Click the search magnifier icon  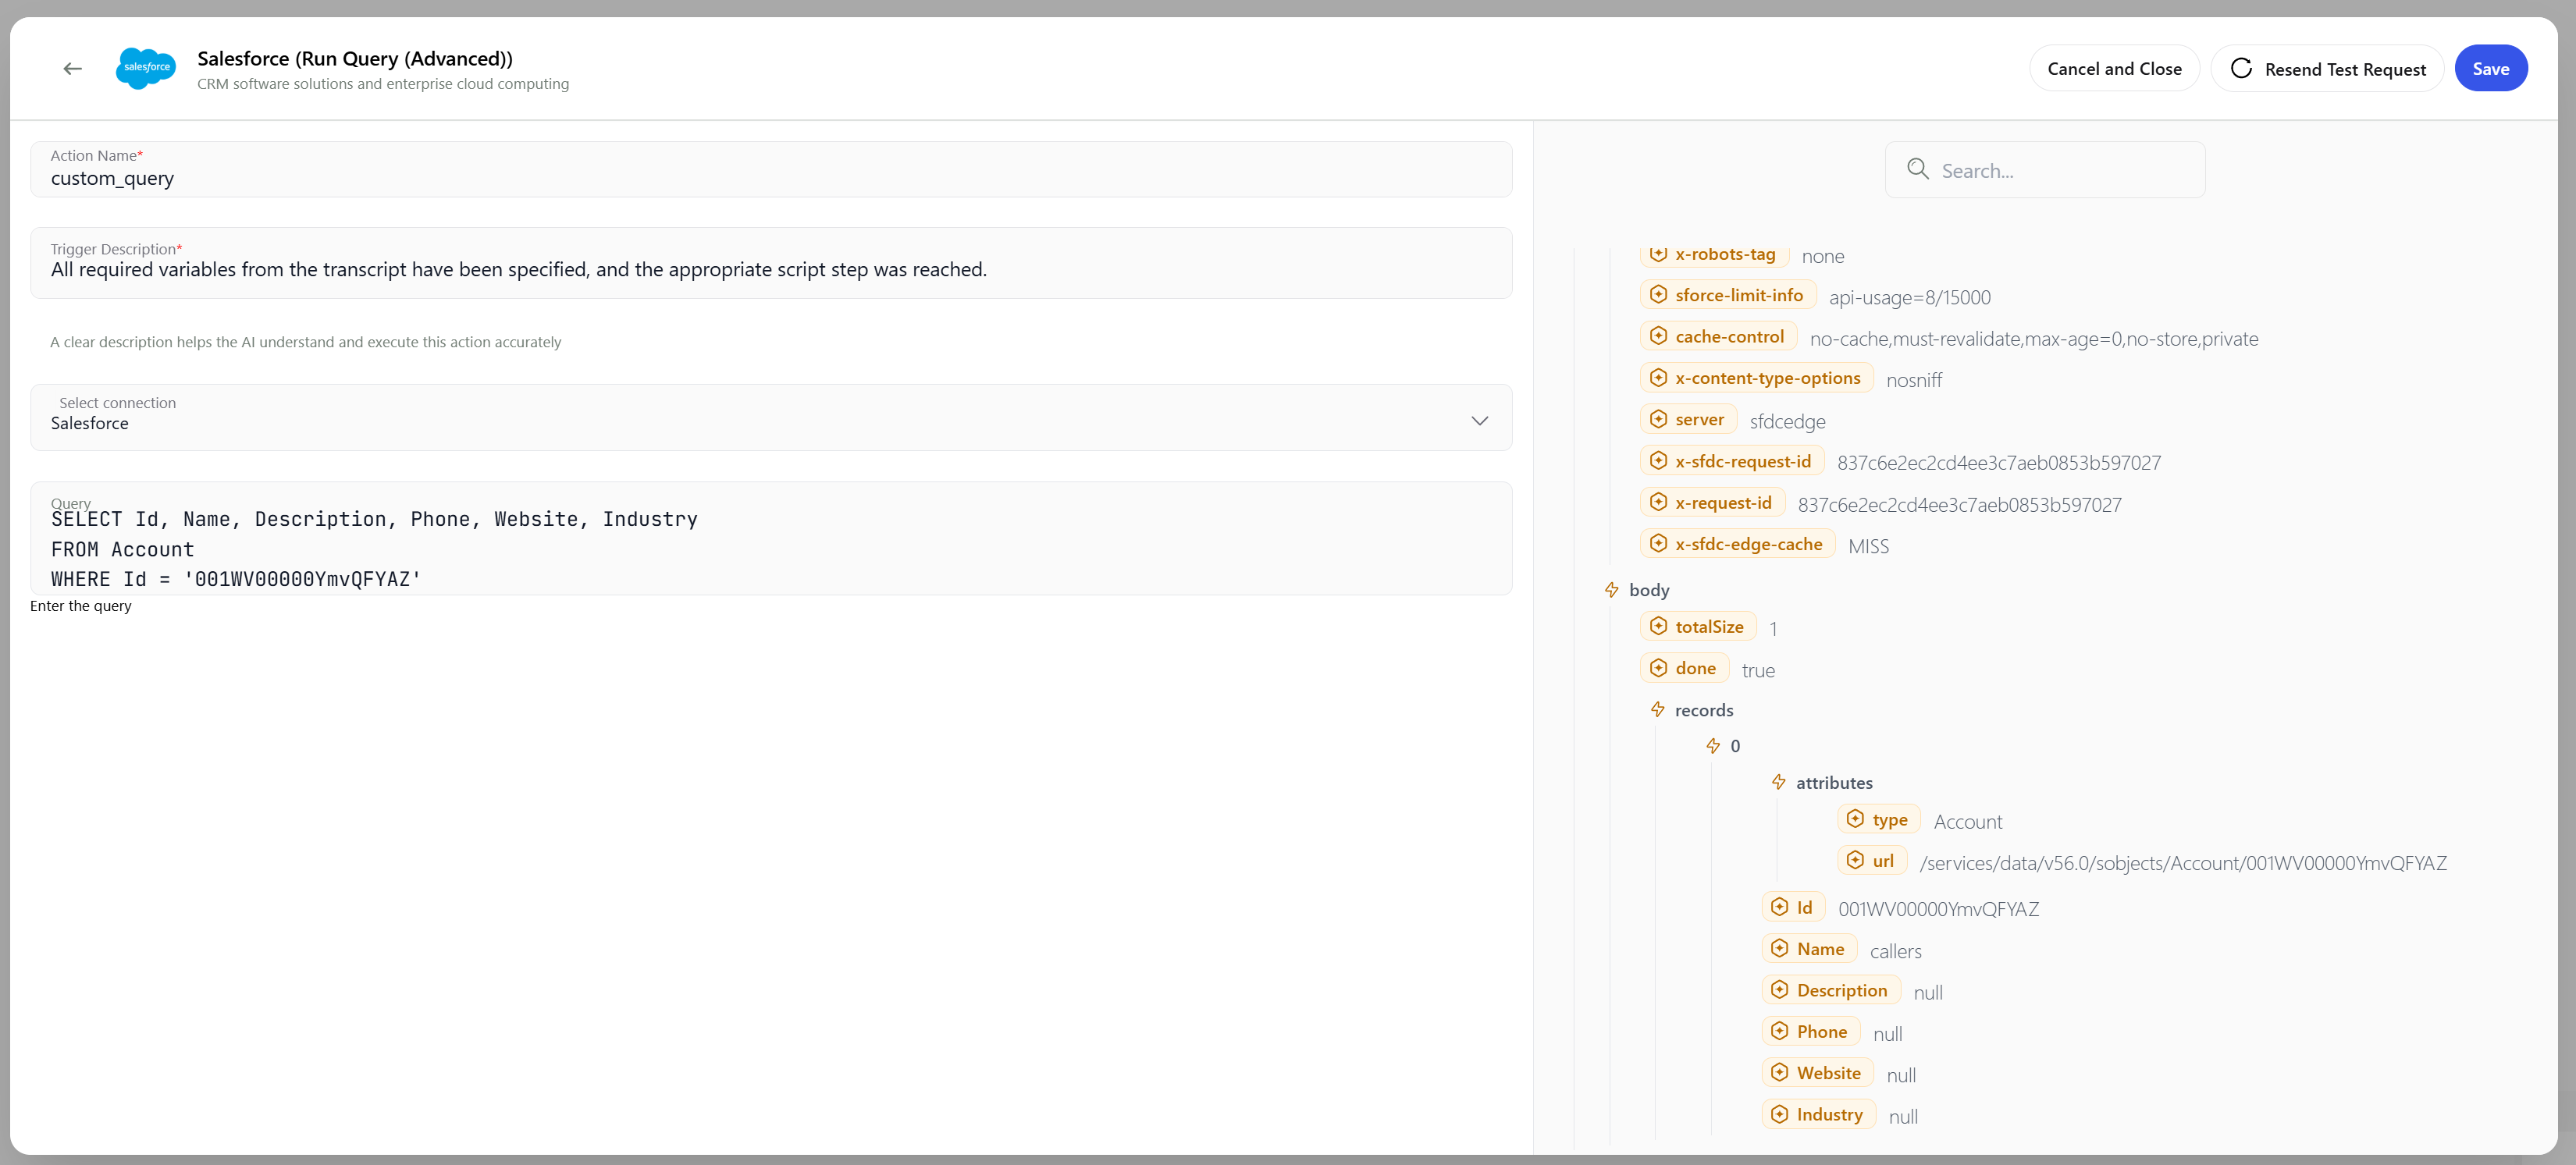[1917, 169]
